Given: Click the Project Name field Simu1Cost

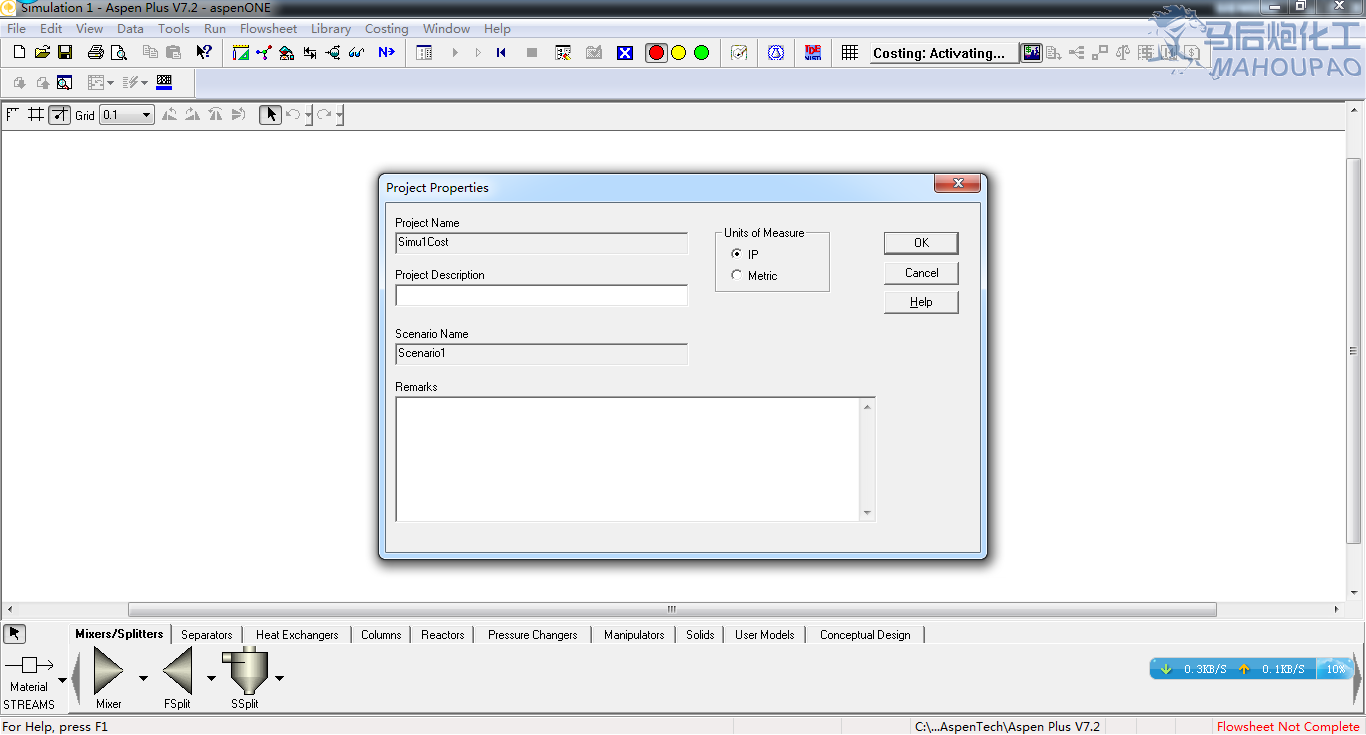Looking at the screenshot, I should pyautogui.click(x=542, y=243).
